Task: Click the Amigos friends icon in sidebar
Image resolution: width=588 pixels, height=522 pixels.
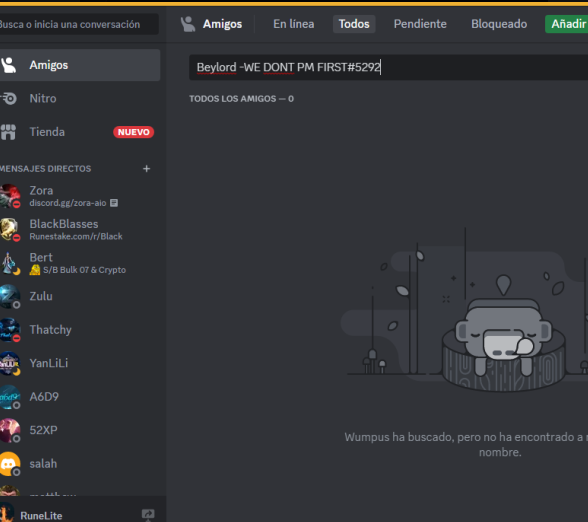Action: (8, 65)
